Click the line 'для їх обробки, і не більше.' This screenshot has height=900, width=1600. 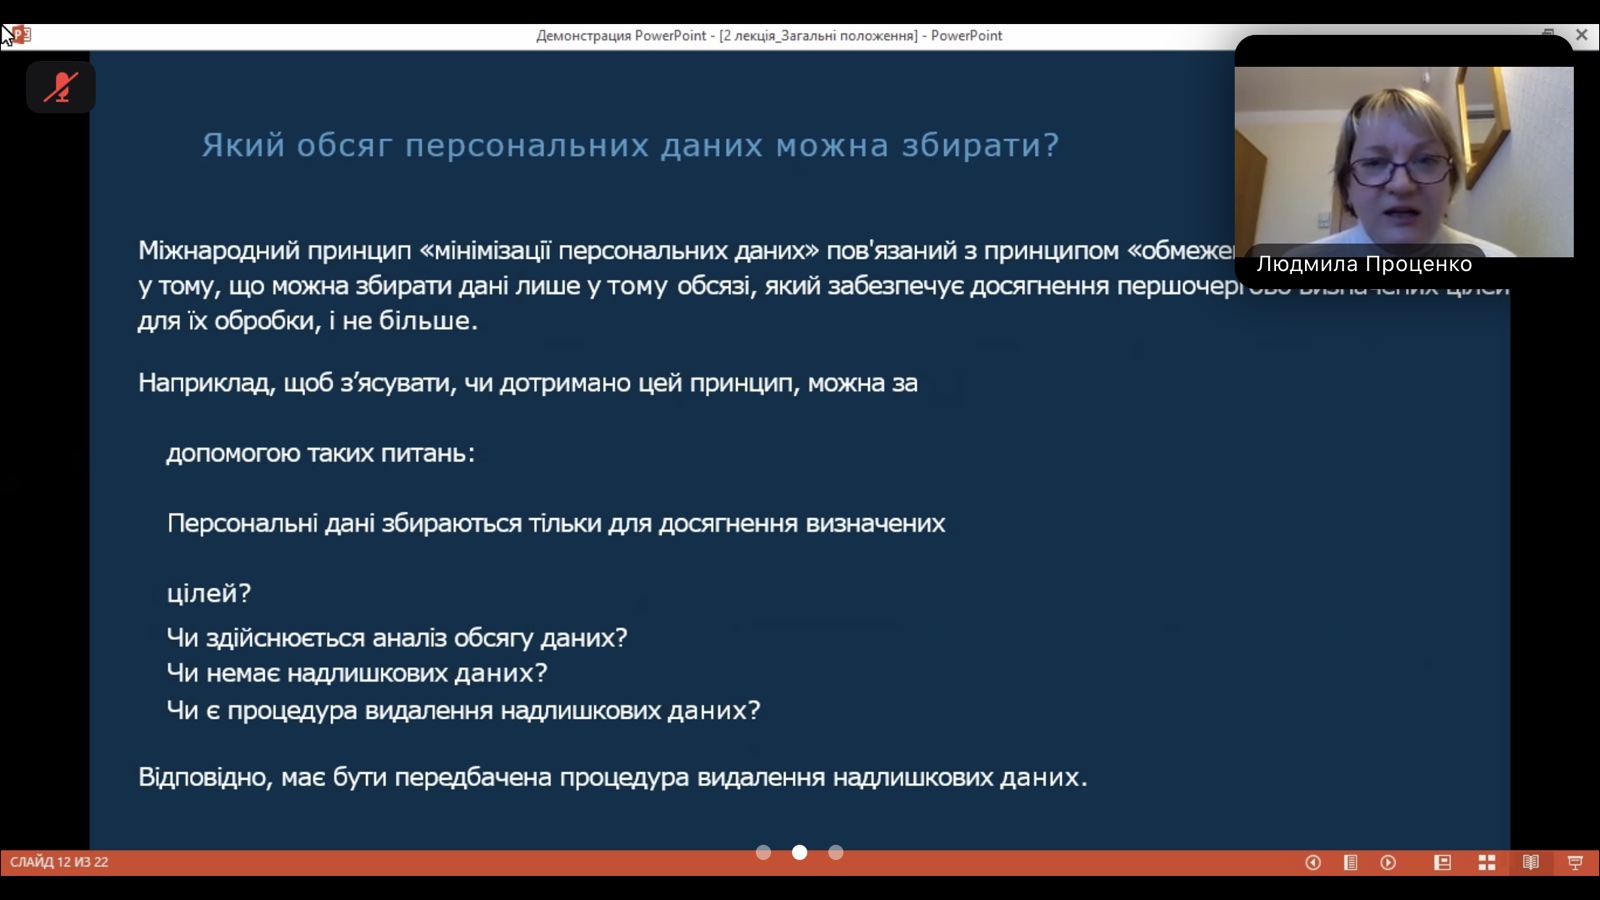coord(308,321)
